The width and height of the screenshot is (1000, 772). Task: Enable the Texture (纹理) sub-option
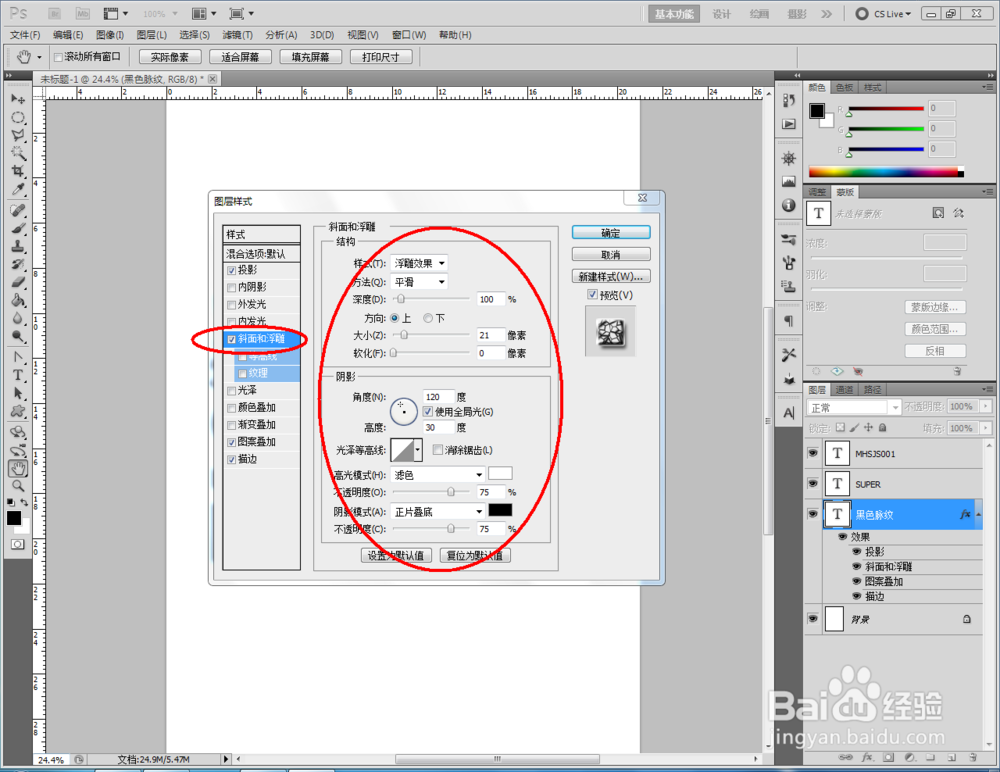(242, 374)
